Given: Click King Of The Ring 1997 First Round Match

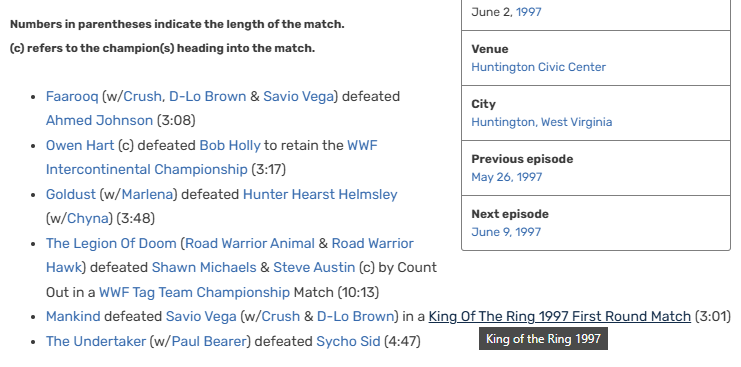Looking at the screenshot, I should (560, 316).
